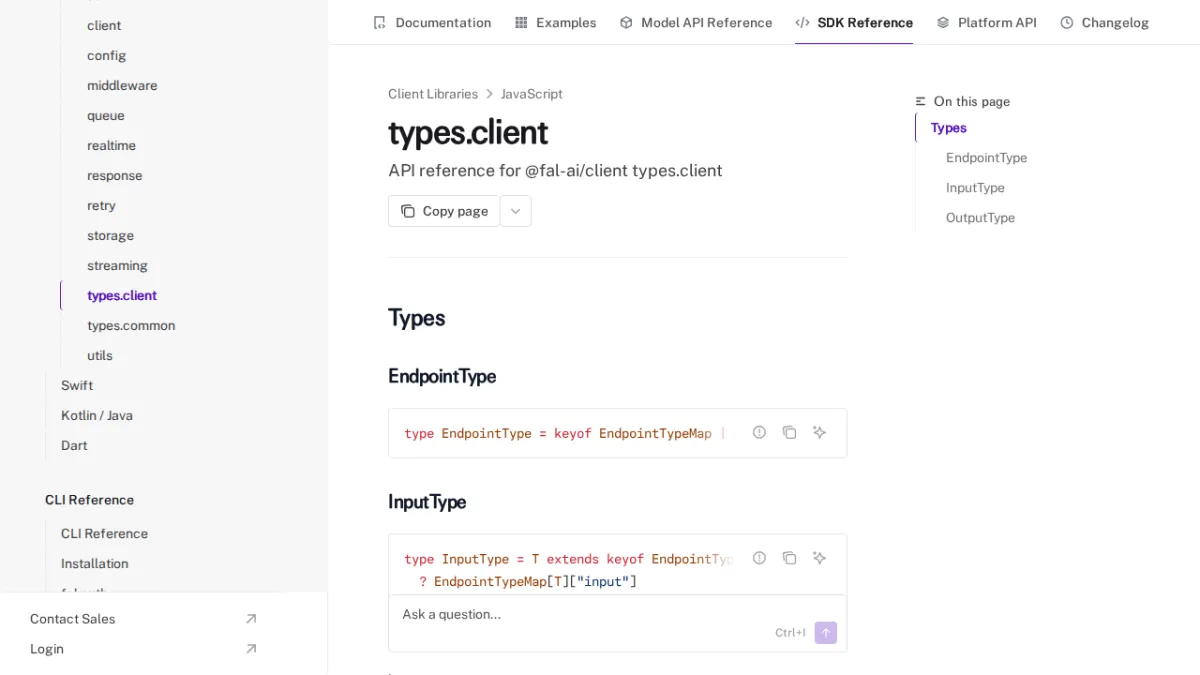1200x675 pixels.
Task: Click info icon on EndpointType code block
Action: [x=759, y=432]
